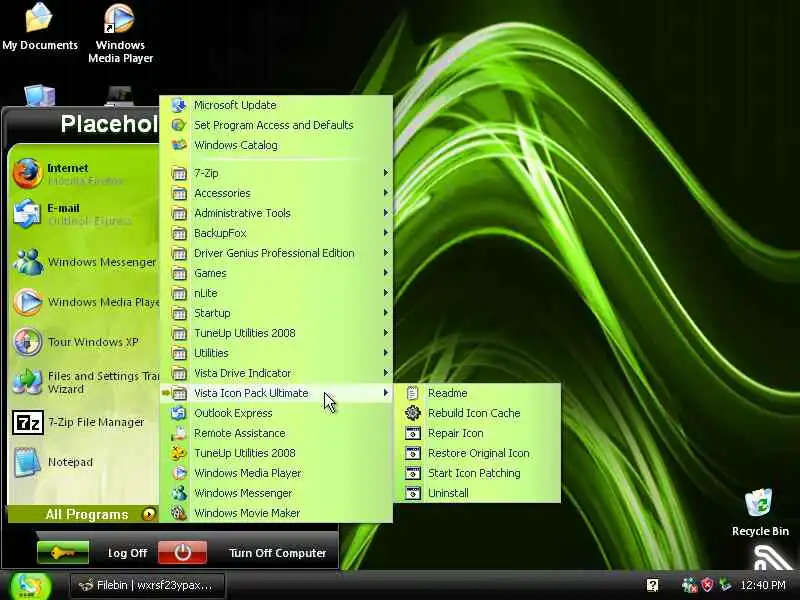Click the Notepad icon in Start menu
This screenshot has width=800, height=600.
(x=28, y=462)
